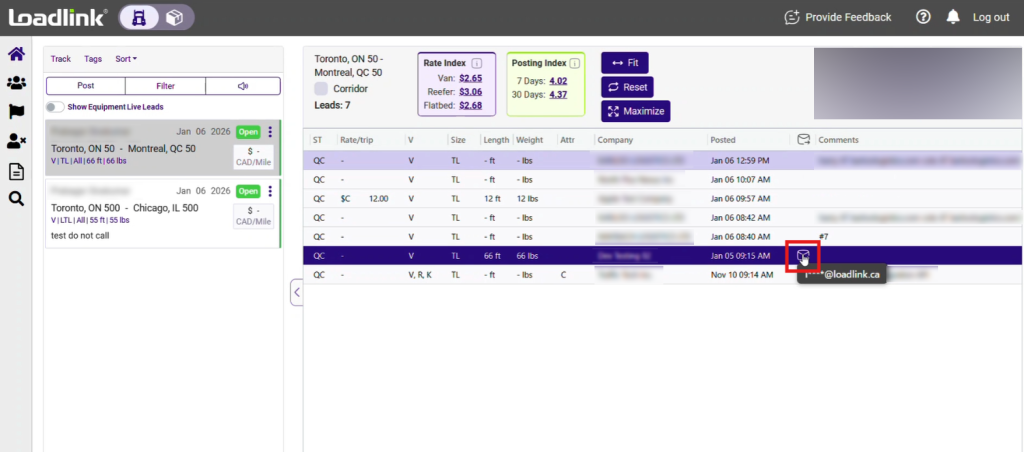Switch to the box freight mode toggle
Viewport: 1024px width, 452px height.
[x=175, y=17]
